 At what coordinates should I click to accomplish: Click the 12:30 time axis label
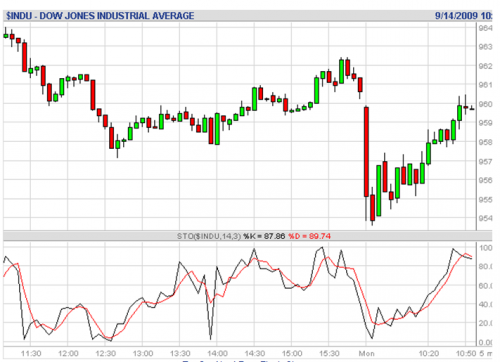pyautogui.click(x=105, y=353)
